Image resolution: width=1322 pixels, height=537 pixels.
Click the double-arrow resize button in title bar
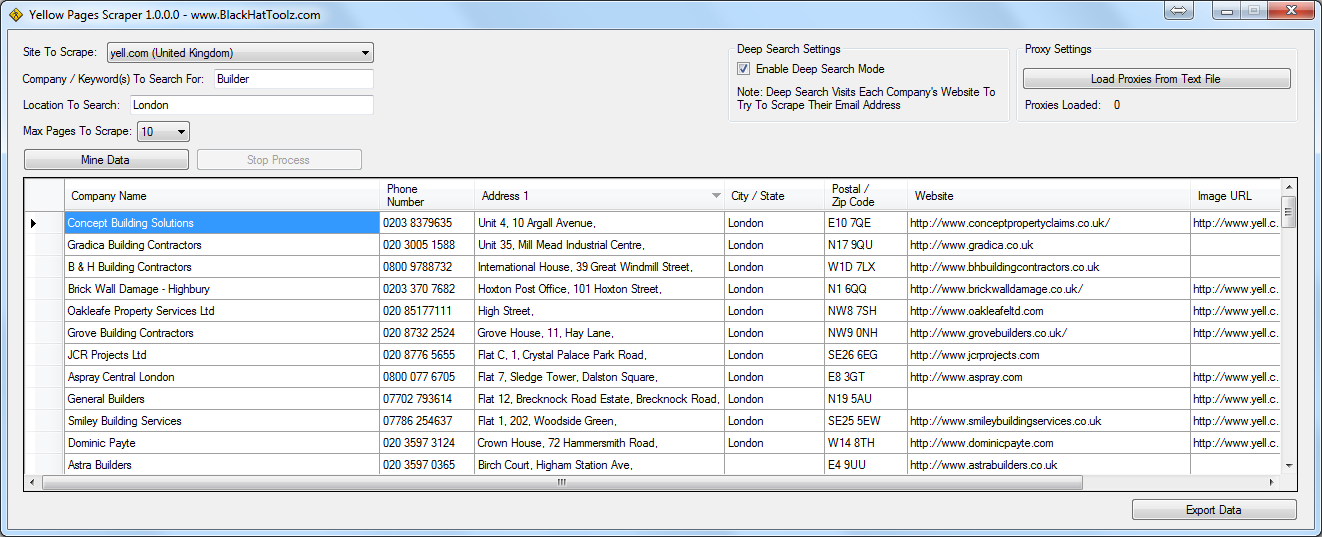tap(1178, 10)
